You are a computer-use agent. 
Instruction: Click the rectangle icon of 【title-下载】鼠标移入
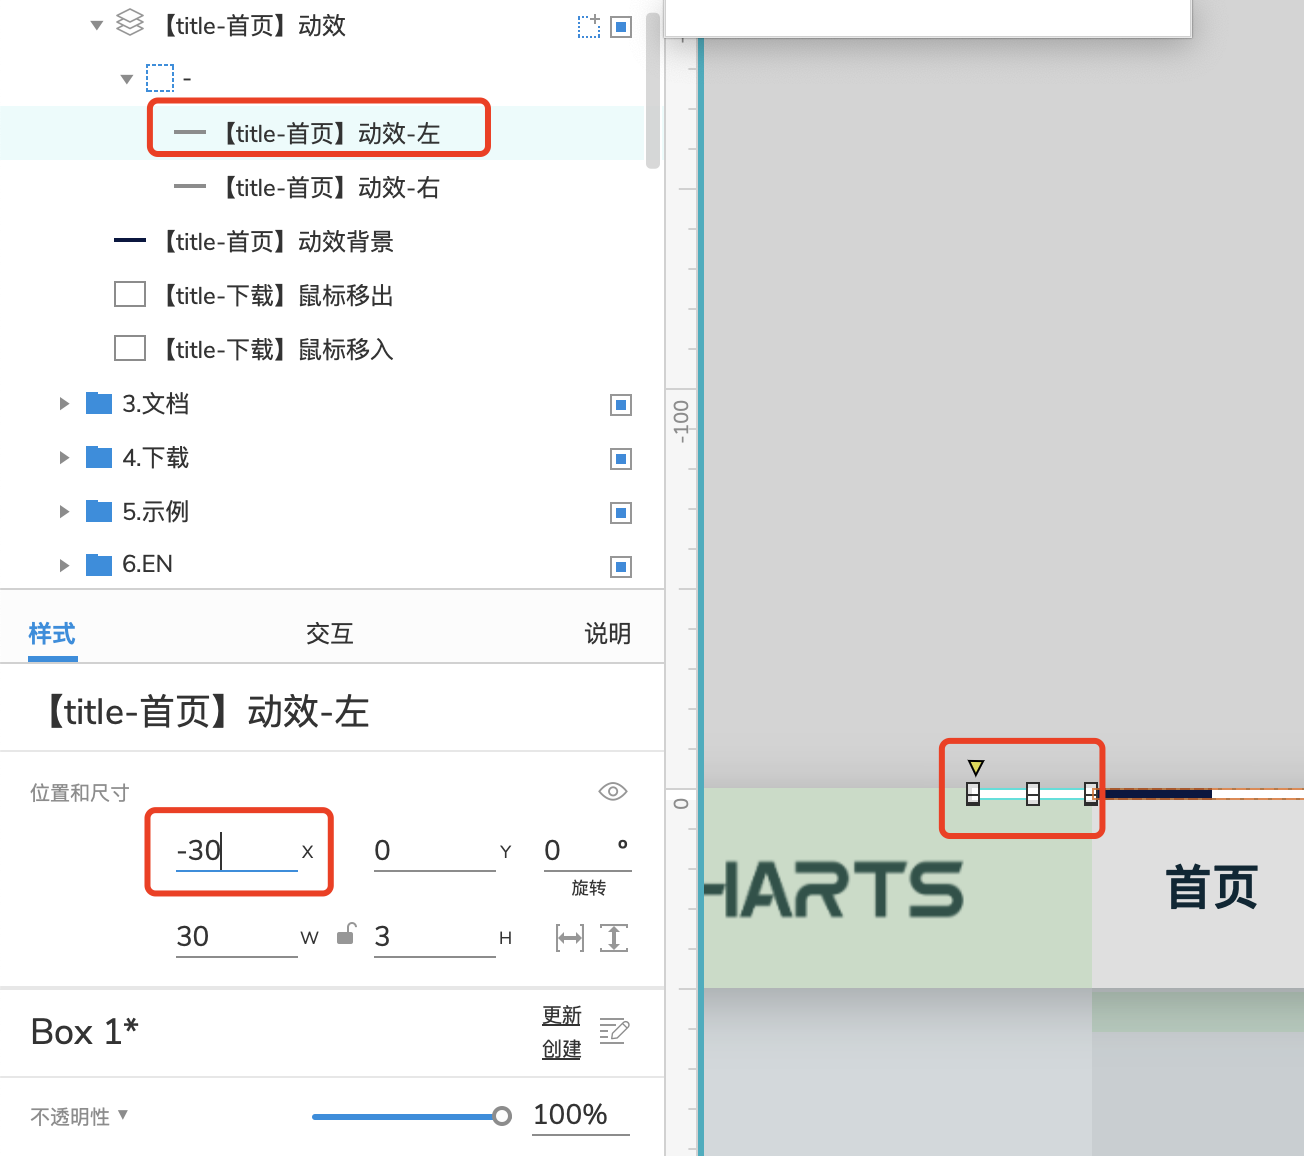130,348
